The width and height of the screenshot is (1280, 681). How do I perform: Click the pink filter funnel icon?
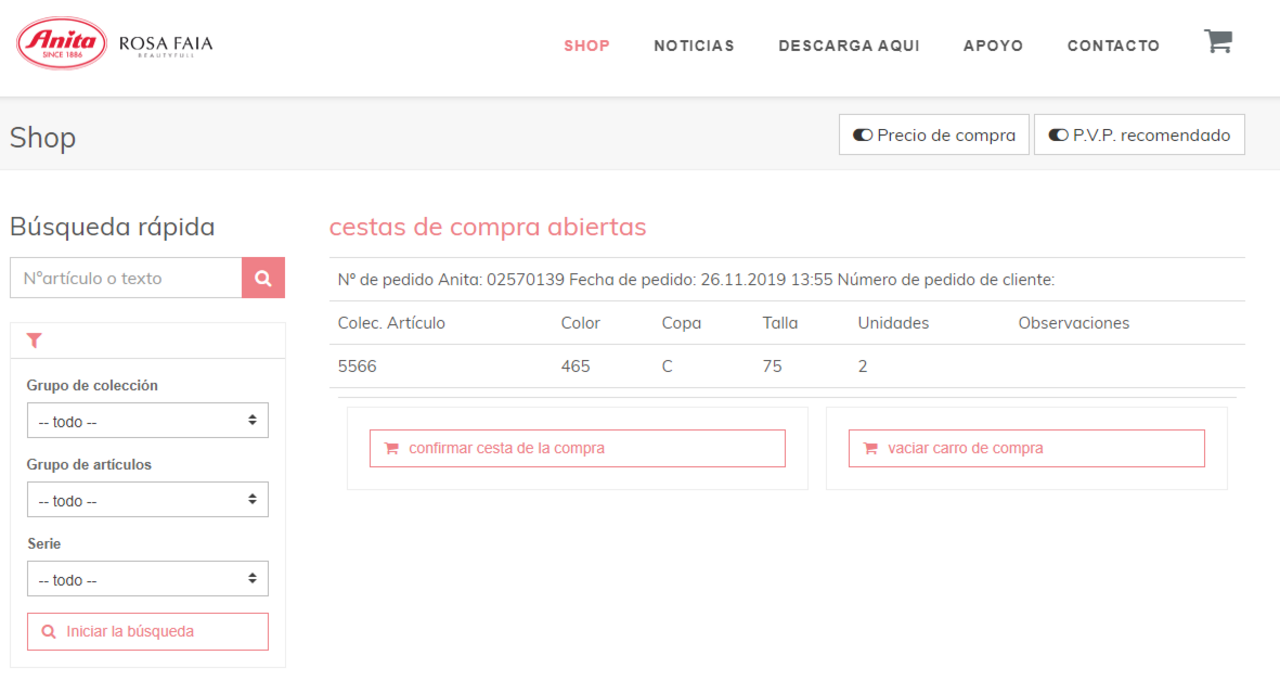[35, 341]
